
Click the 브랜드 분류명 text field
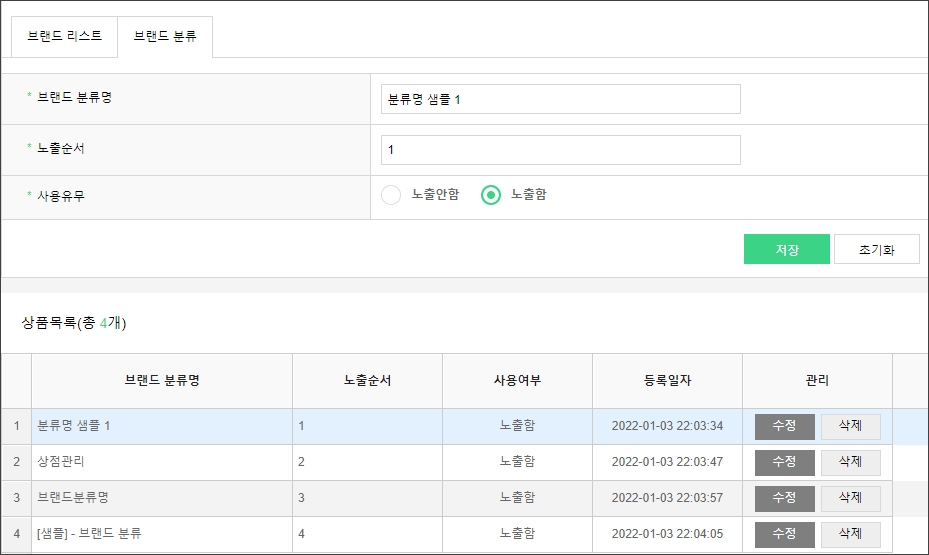(x=560, y=99)
